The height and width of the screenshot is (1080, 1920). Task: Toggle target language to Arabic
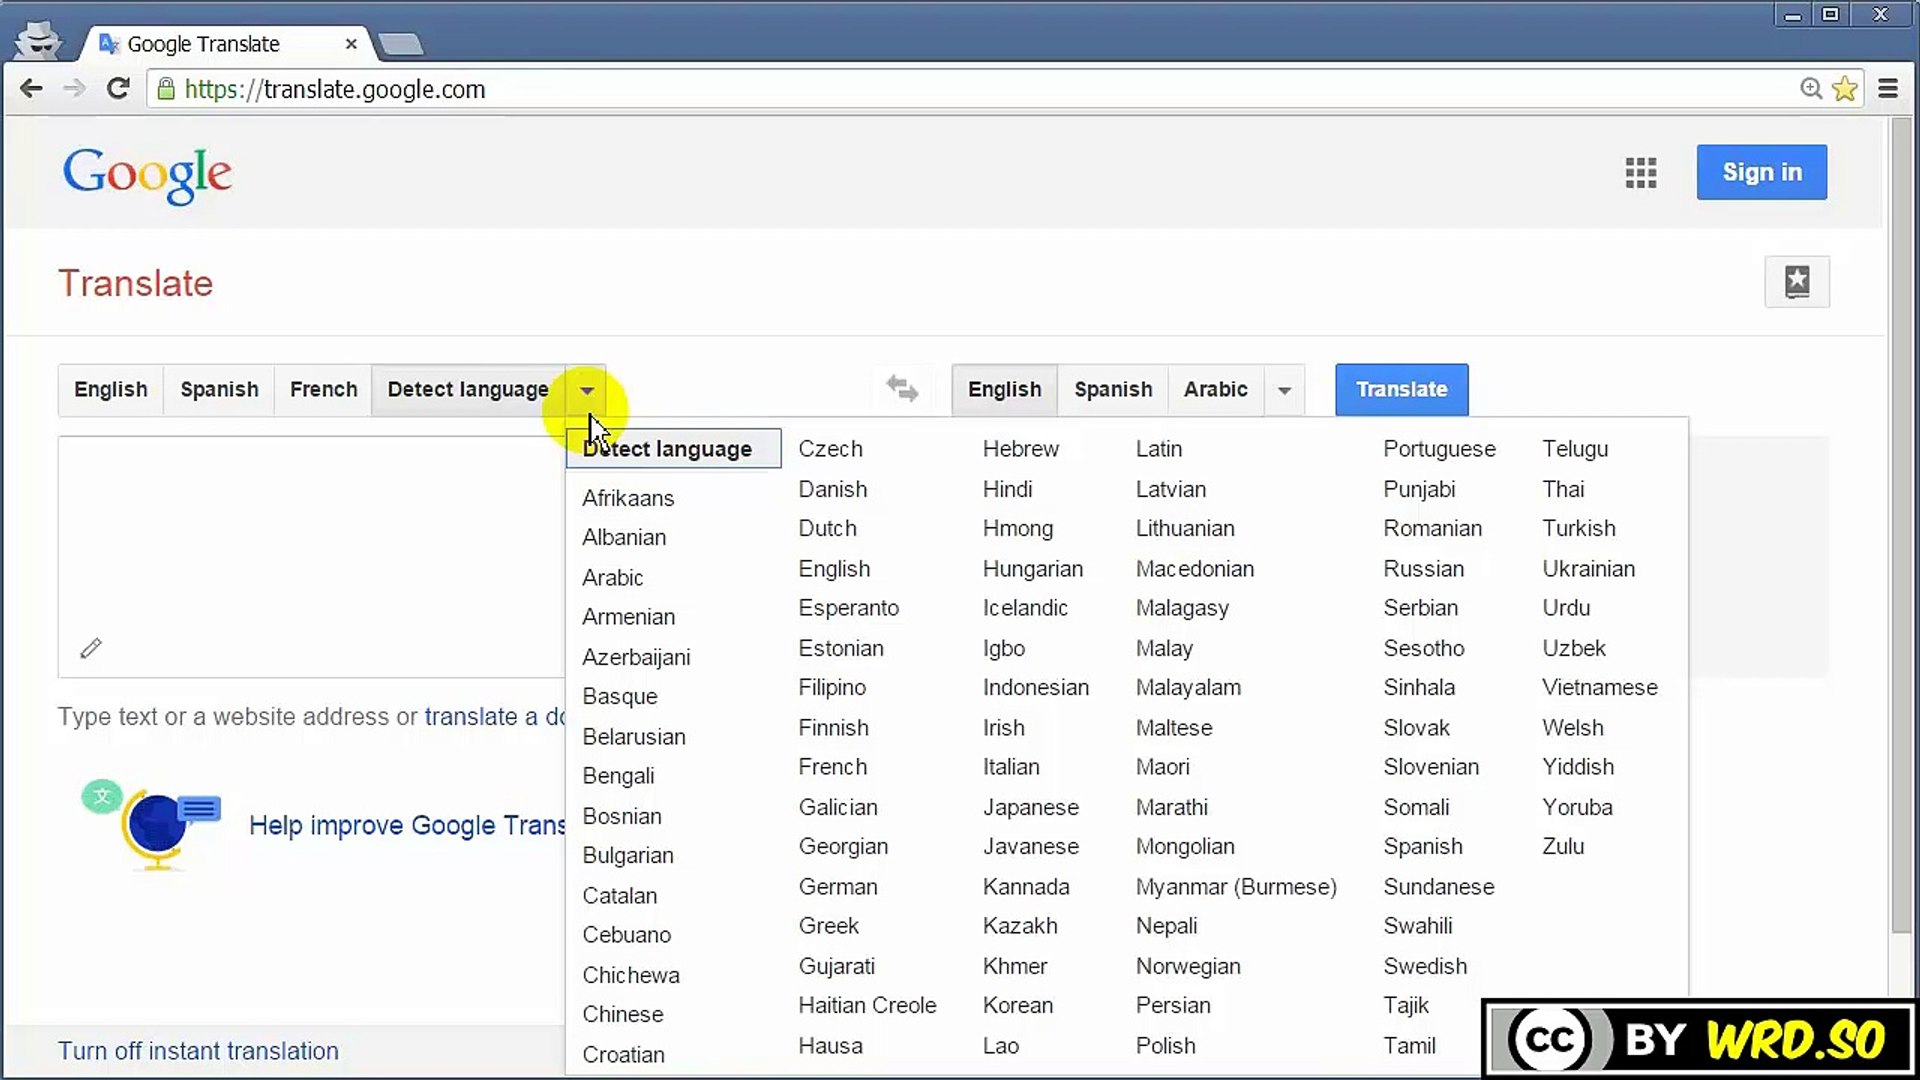pyautogui.click(x=1215, y=389)
